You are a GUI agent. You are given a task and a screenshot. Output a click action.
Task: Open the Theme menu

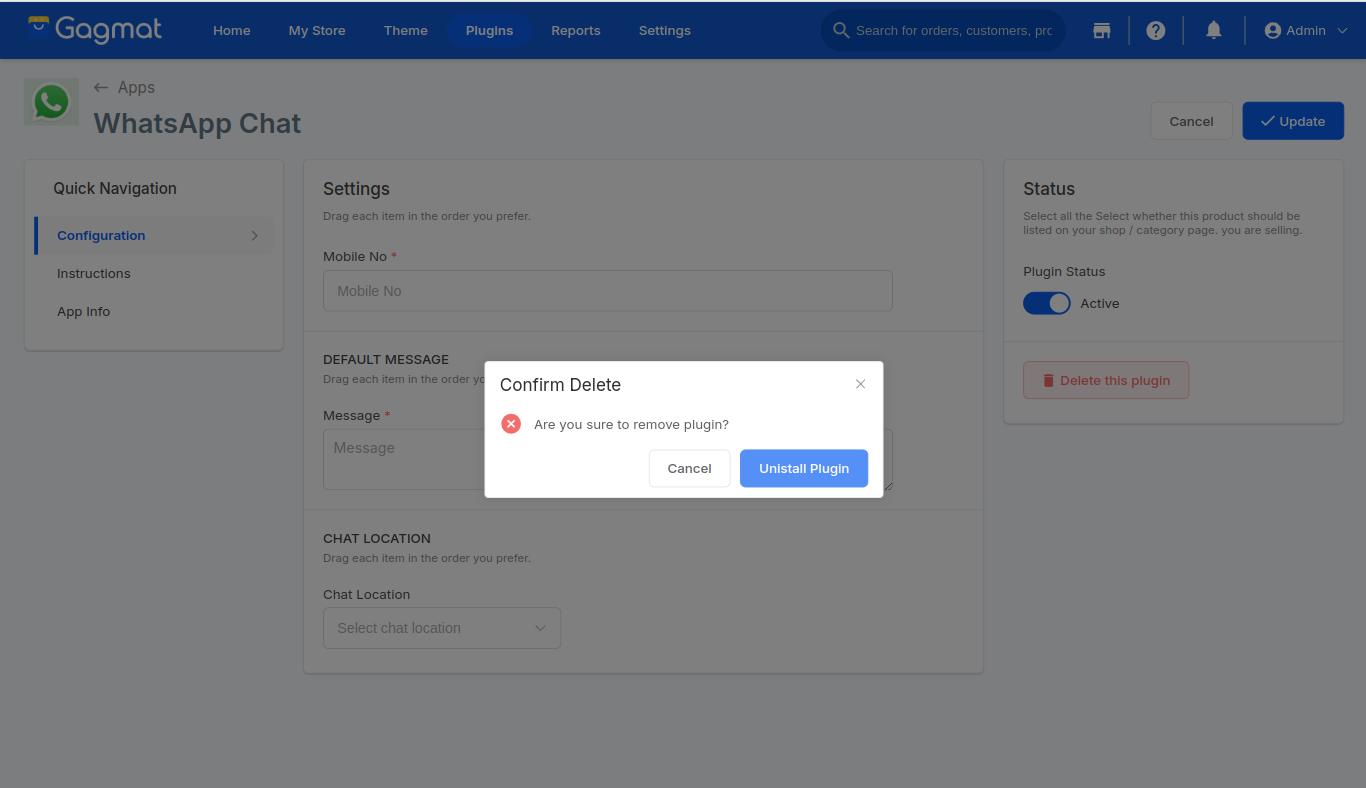point(406,31)
